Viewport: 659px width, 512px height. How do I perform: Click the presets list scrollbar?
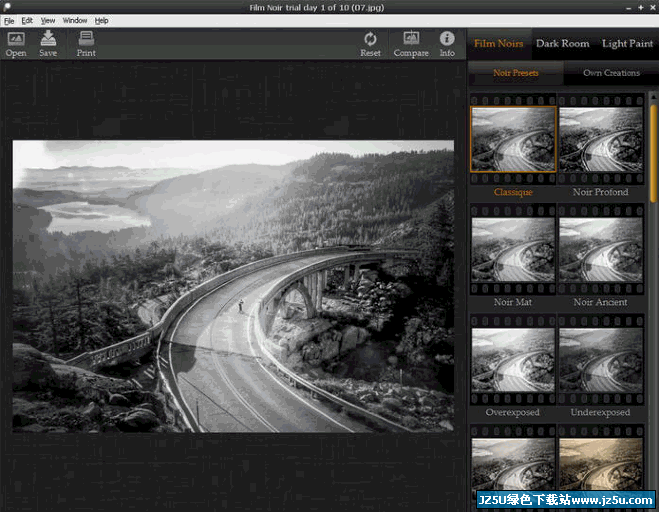point(653,151)
